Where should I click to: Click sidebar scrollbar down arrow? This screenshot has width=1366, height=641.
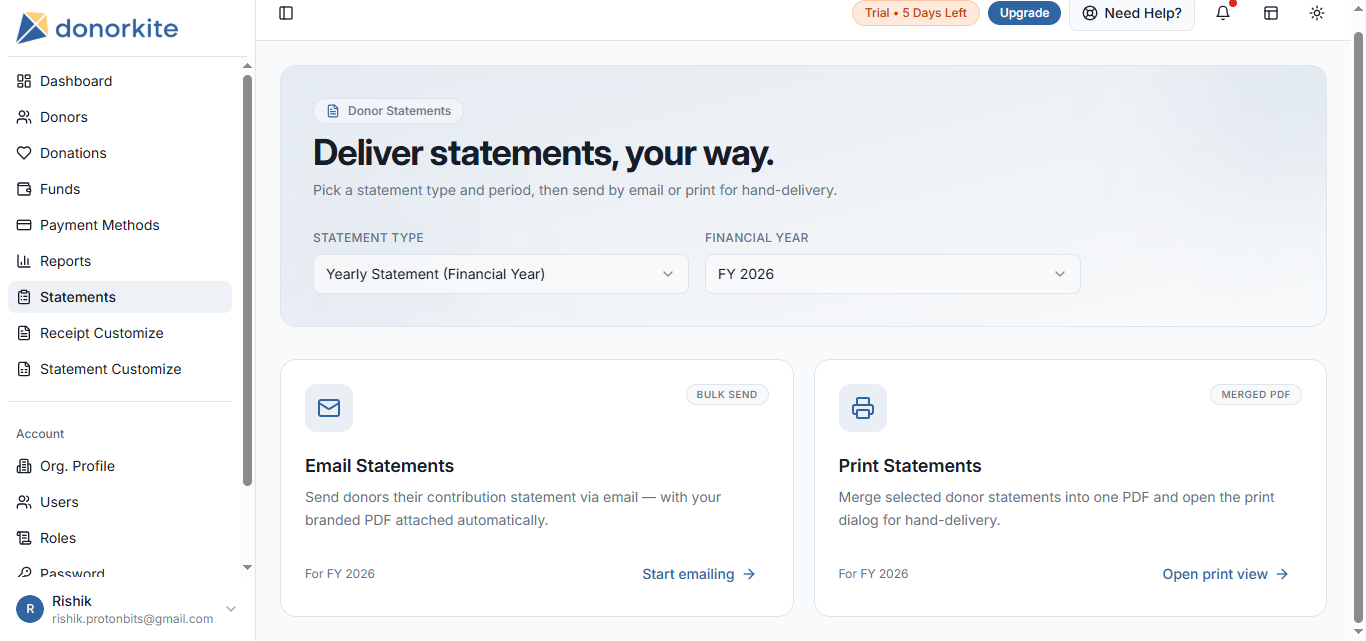click(x=247, y=568)
